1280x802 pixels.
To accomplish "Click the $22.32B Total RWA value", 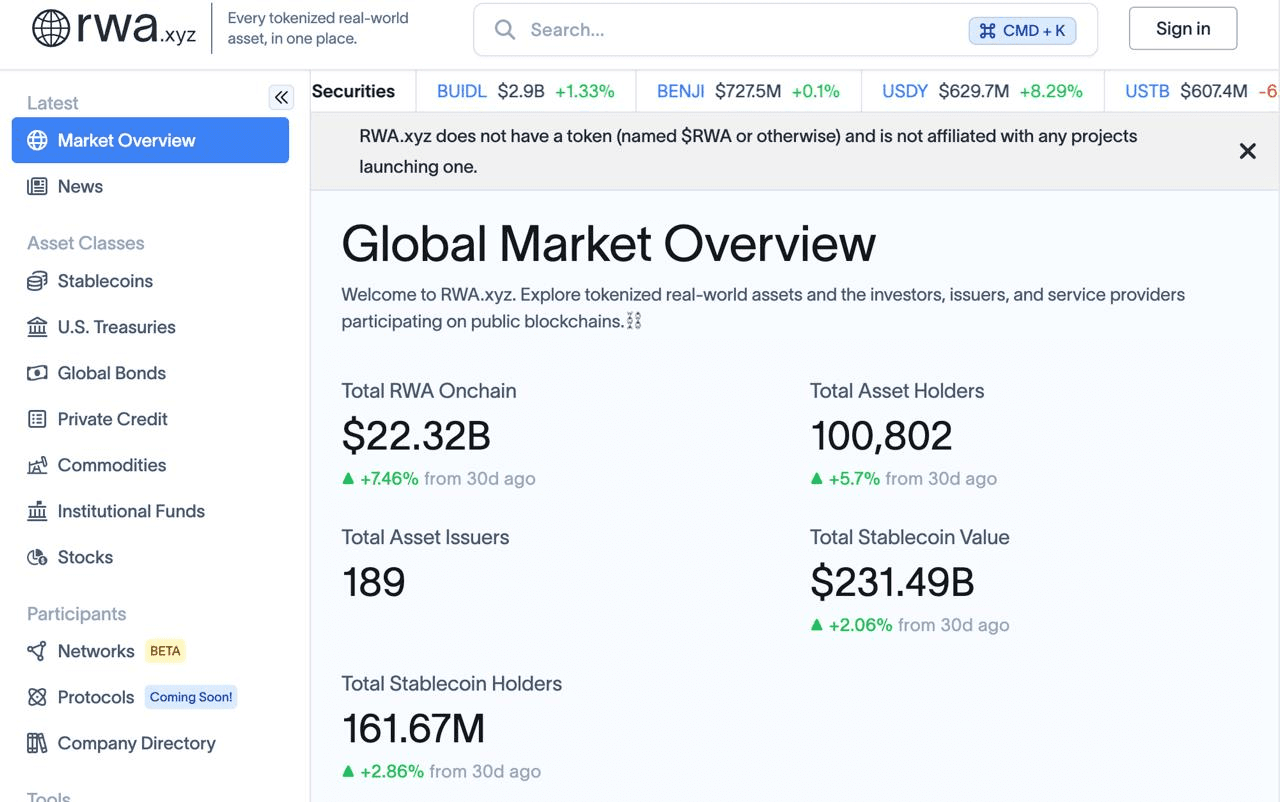I will 416,436.
